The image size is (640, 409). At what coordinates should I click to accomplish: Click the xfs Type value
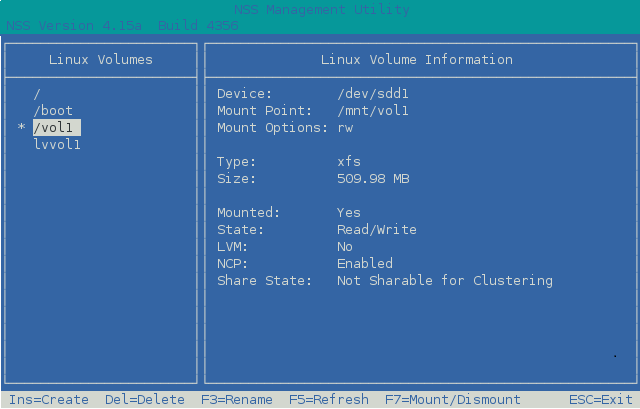coord(349,161)
